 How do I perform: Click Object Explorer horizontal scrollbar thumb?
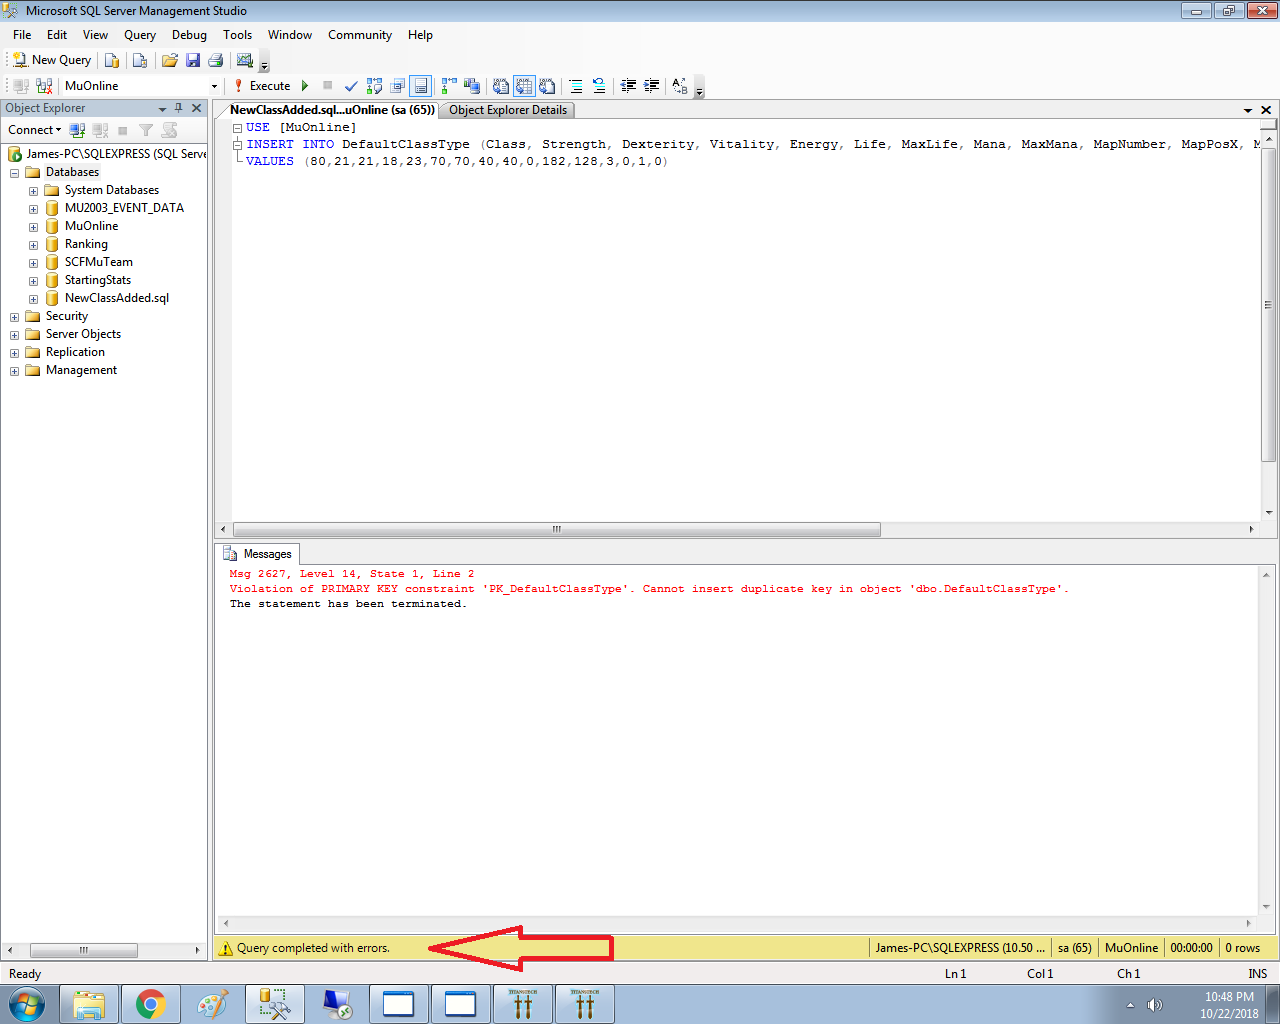click(x=84, y=950)
